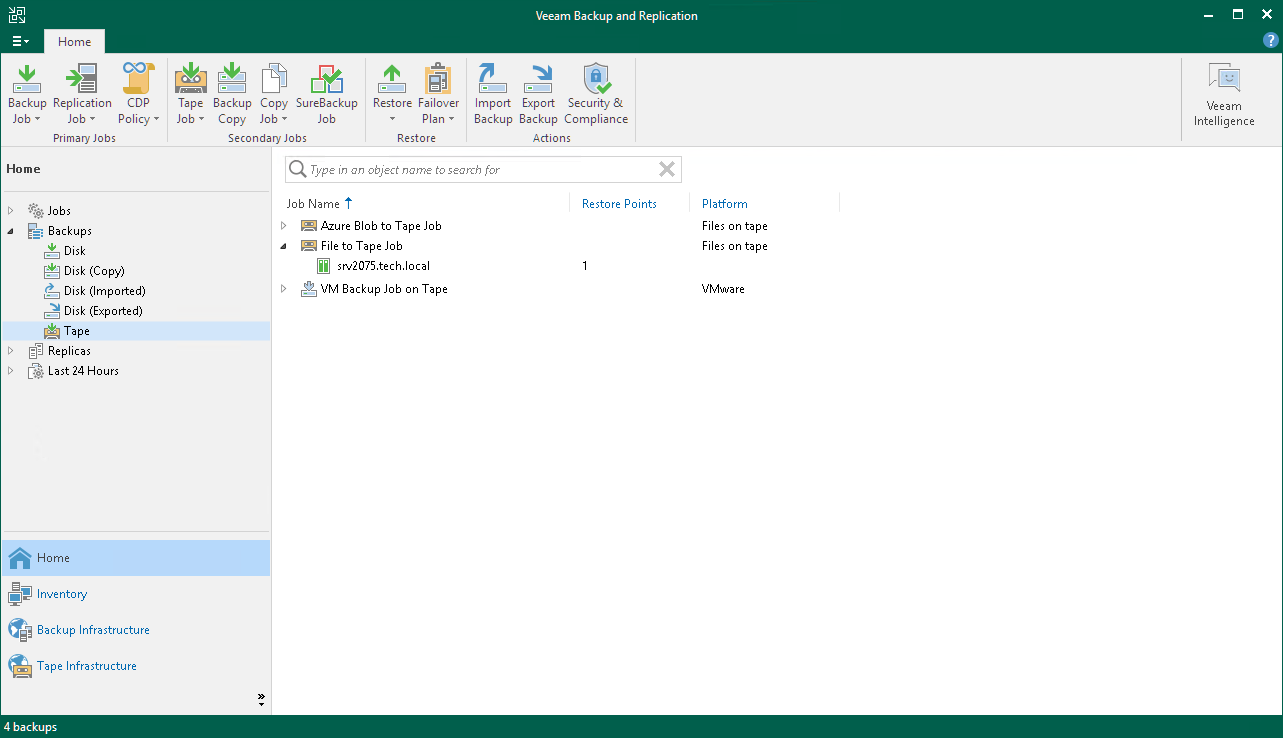Select the Disk (Exported) node
The width and height of the screenshot is (1283, 738).
pos(103,311)
